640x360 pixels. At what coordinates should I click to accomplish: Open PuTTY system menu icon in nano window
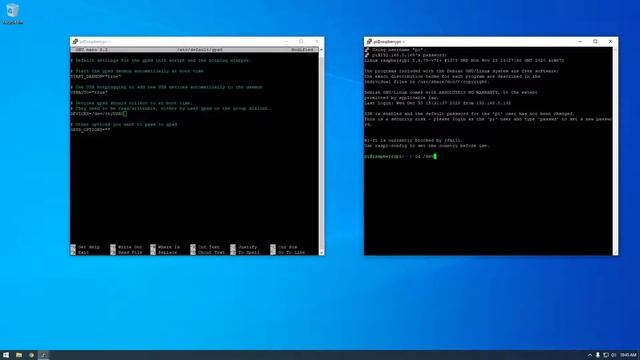pos(75,42)
